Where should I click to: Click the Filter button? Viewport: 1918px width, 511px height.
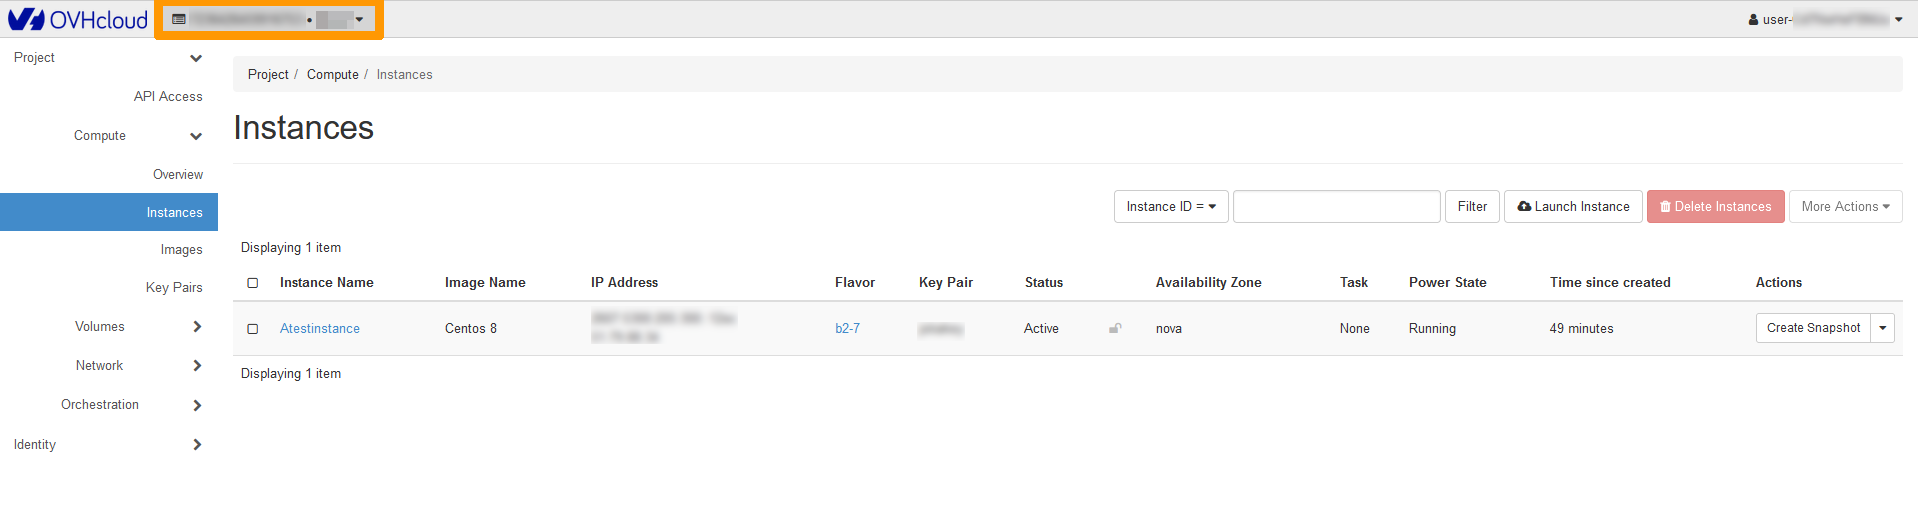coord(1472,207)
